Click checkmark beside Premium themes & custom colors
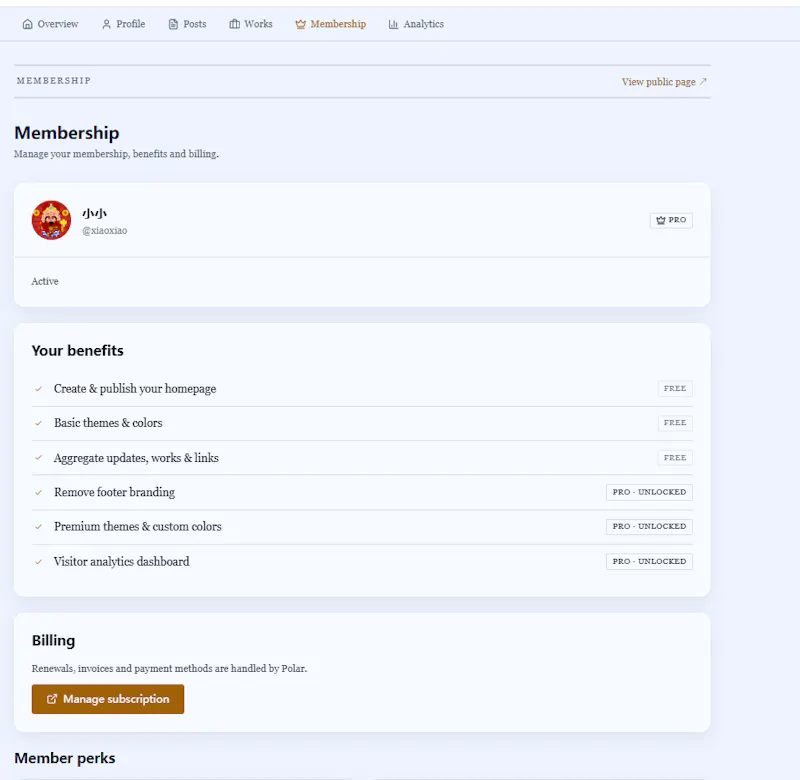Image resolution: width=800 pixels, height=780 pixels. click(38, 526)
